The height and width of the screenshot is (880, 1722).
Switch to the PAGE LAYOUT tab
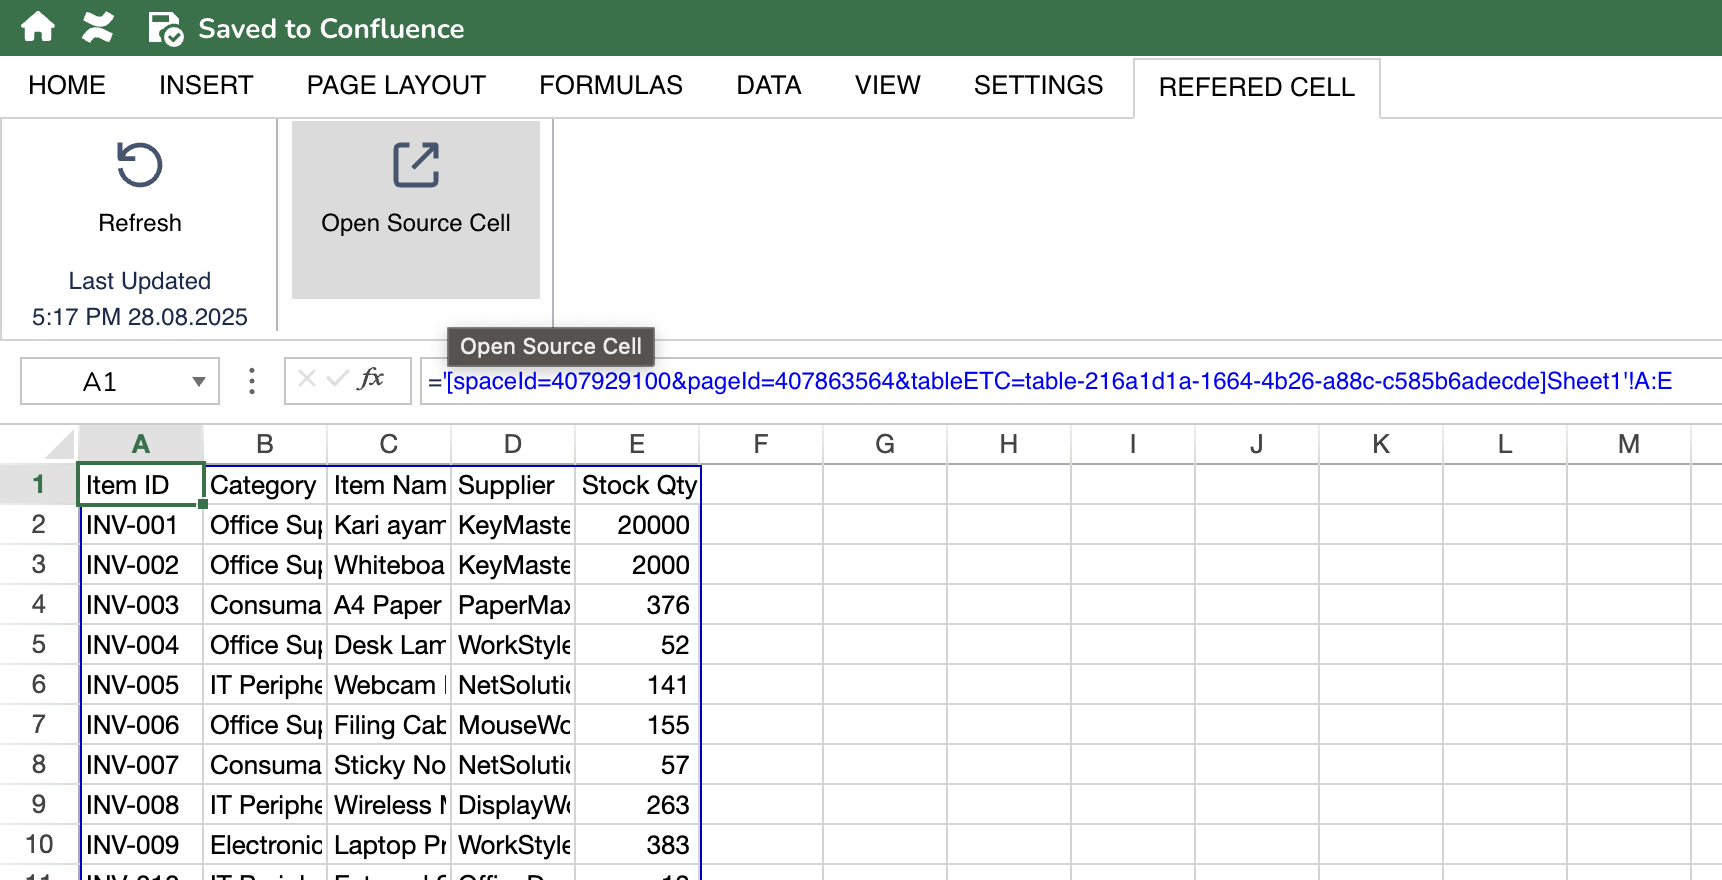(396, 86)
